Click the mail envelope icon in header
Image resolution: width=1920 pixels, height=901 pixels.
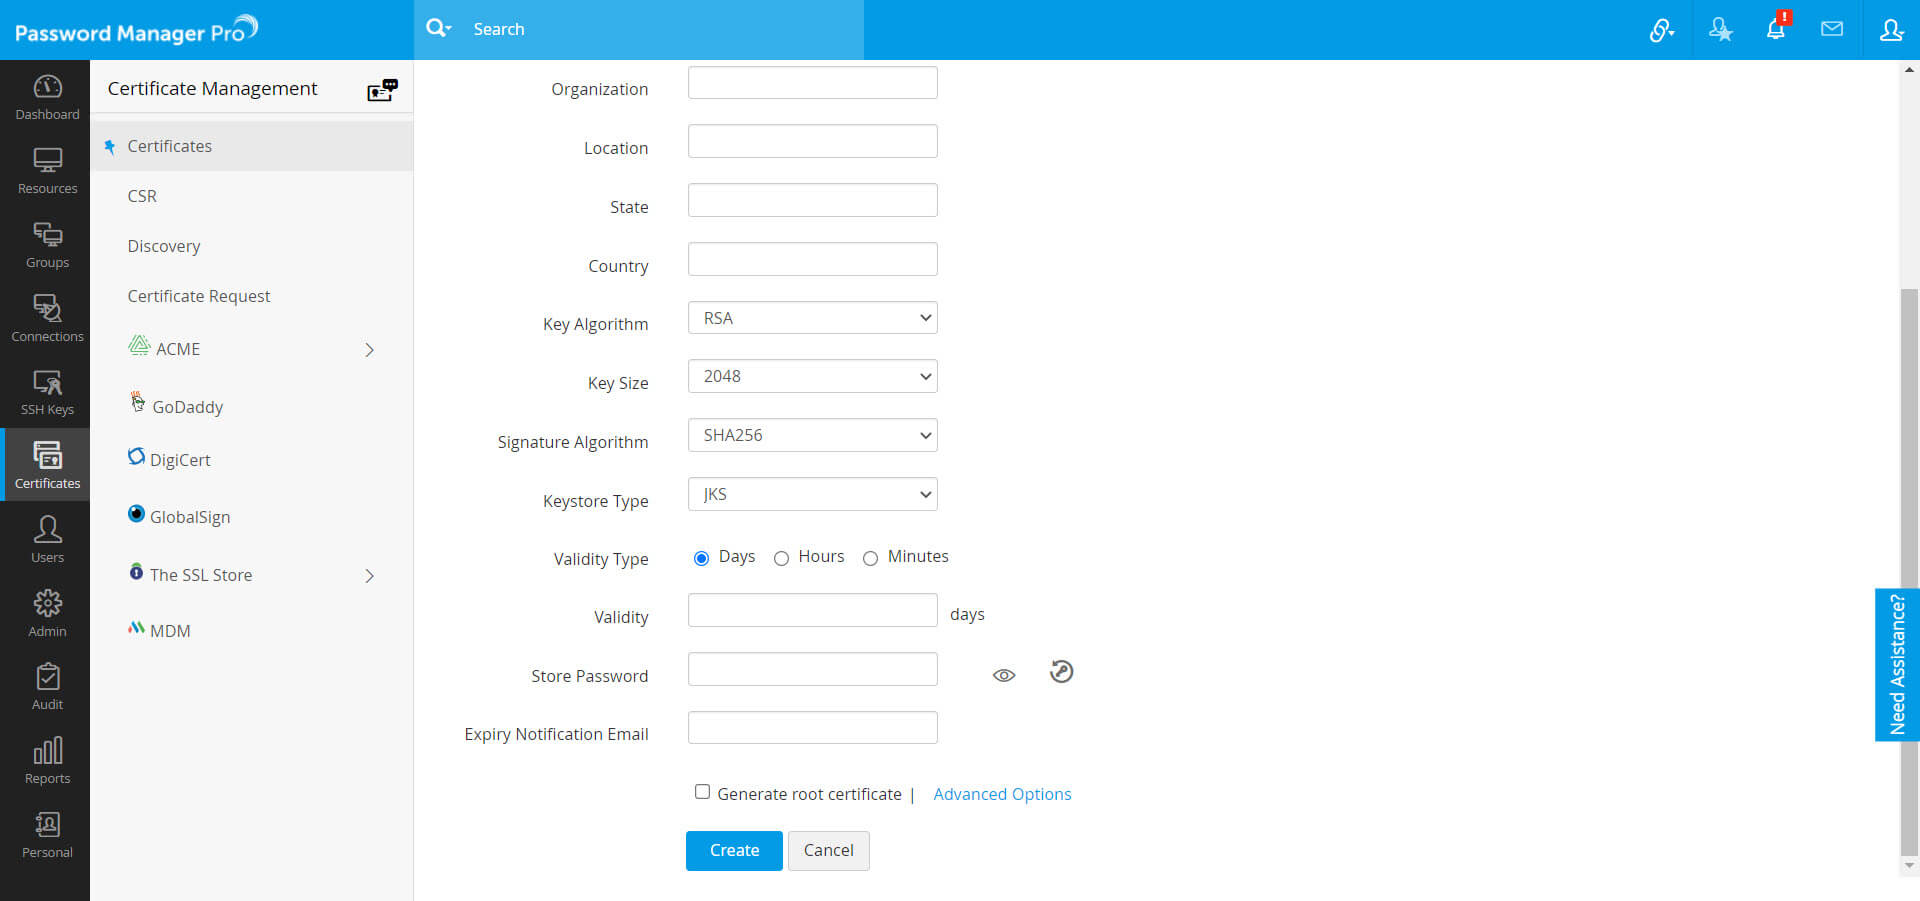click(x=1831, y=29)
